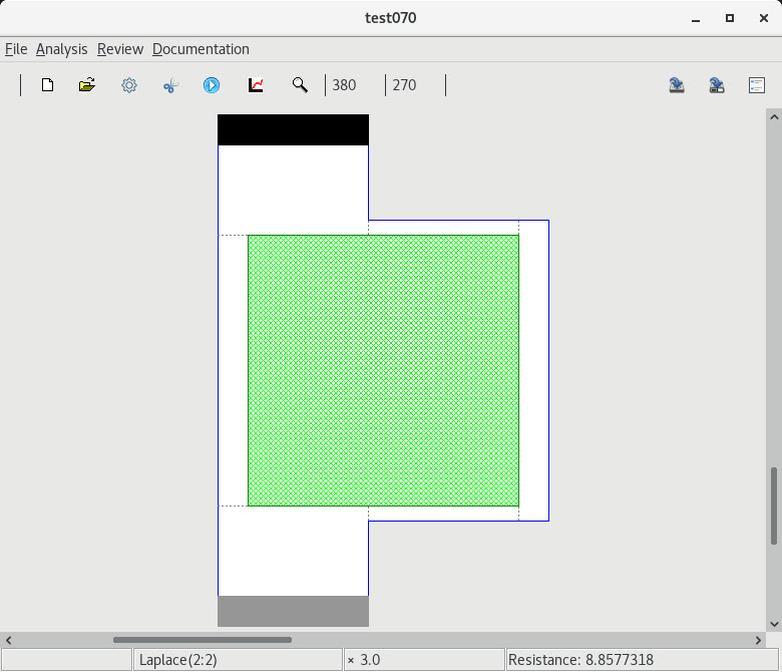Click the width field showing 380

click(354, 85)
